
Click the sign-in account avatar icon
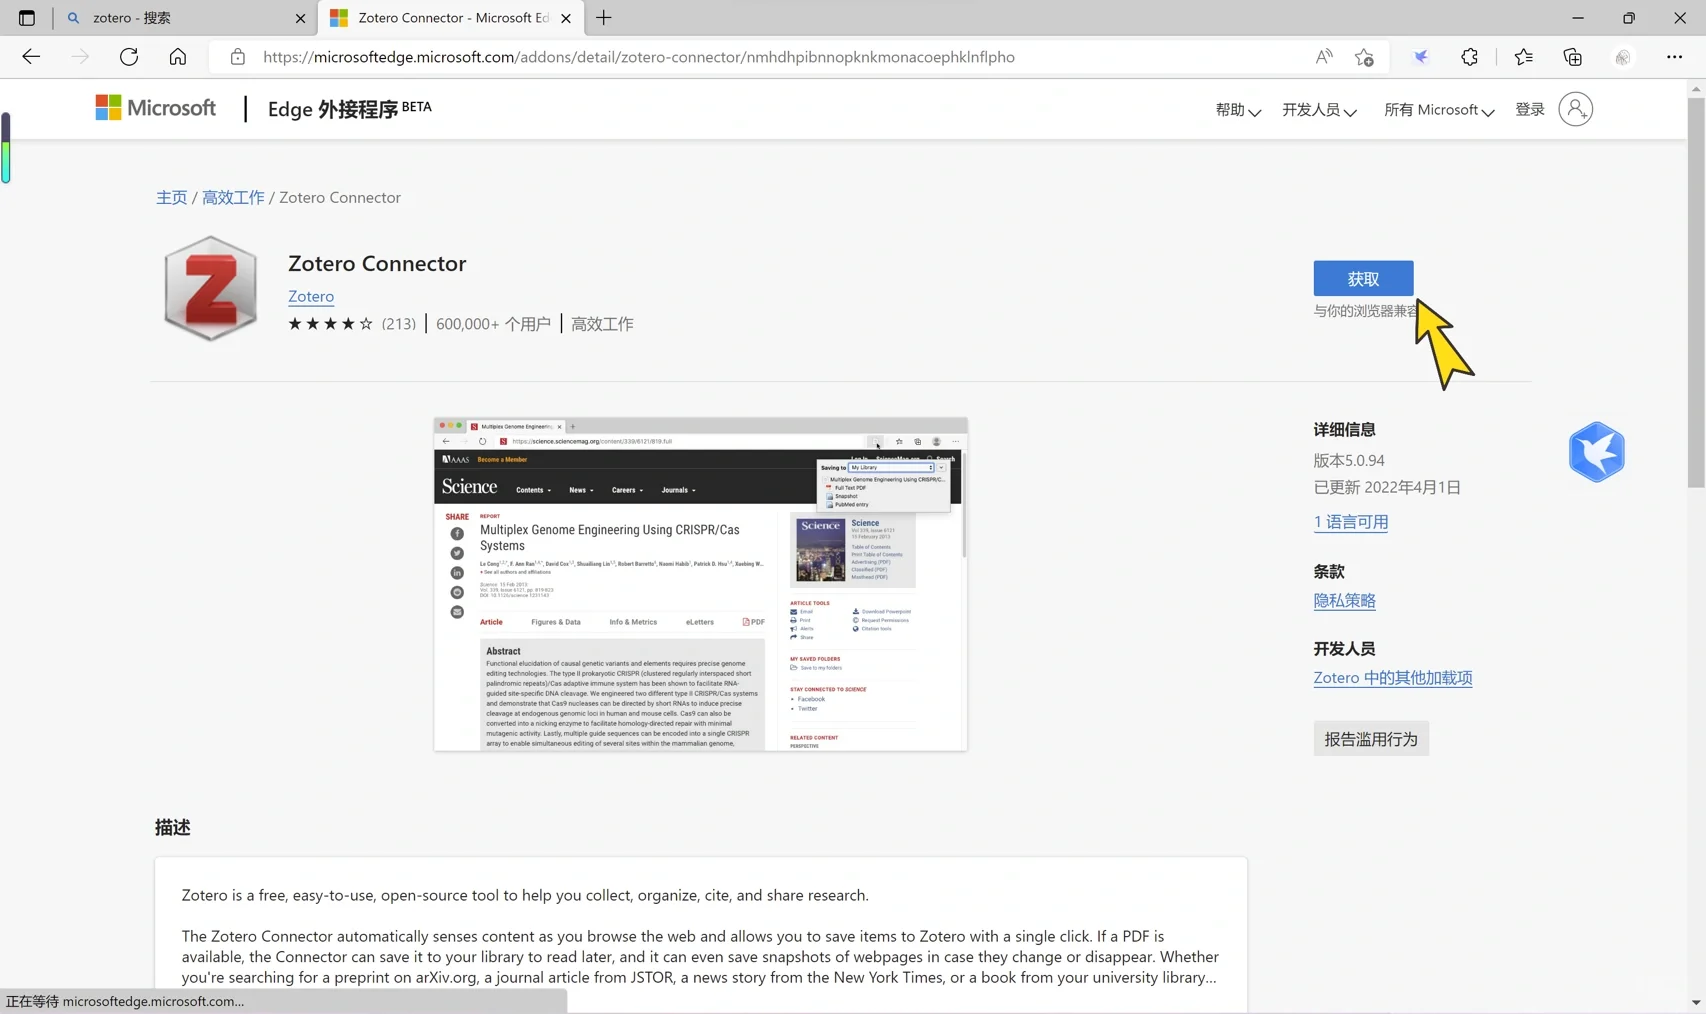(1575, 109)
